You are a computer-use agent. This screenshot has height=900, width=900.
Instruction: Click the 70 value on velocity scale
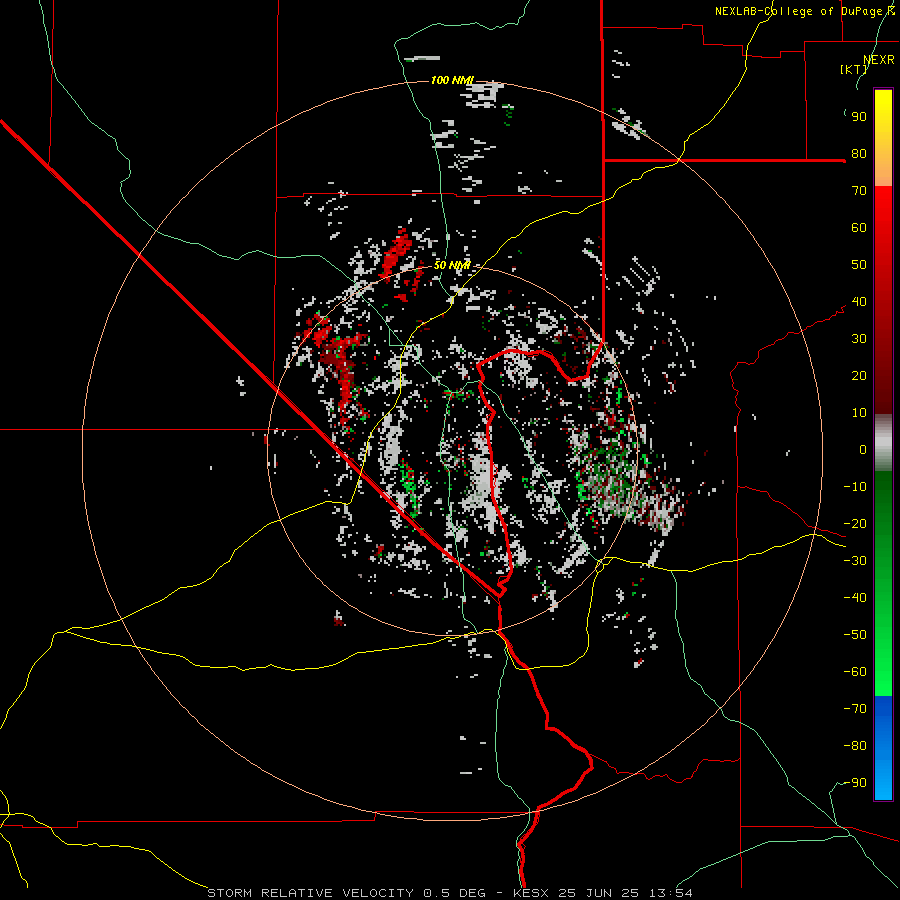pyautogui.click(x=859, y=191)
